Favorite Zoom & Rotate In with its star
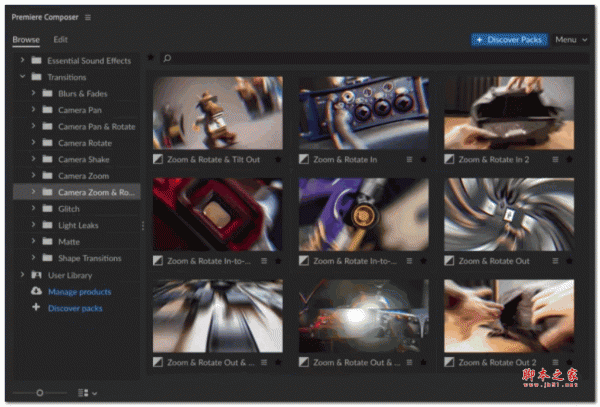The width and height of the screenshot is (600, 407). pyautogui.click(x=424, y=160)
